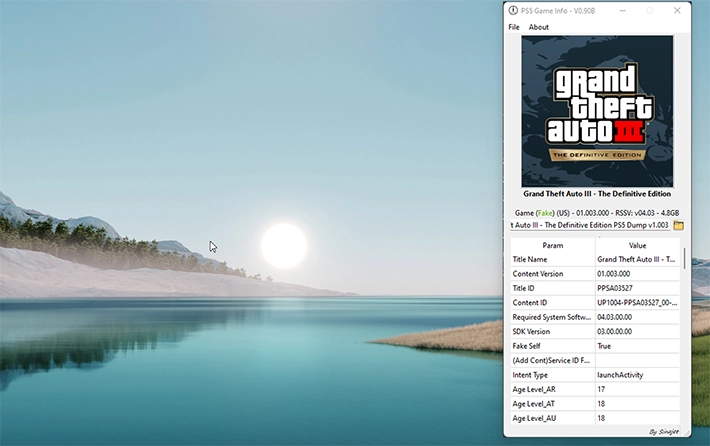710x446 pixels.
Task: Click the GTA III cover art thumbnail
Action: [597, 111]
